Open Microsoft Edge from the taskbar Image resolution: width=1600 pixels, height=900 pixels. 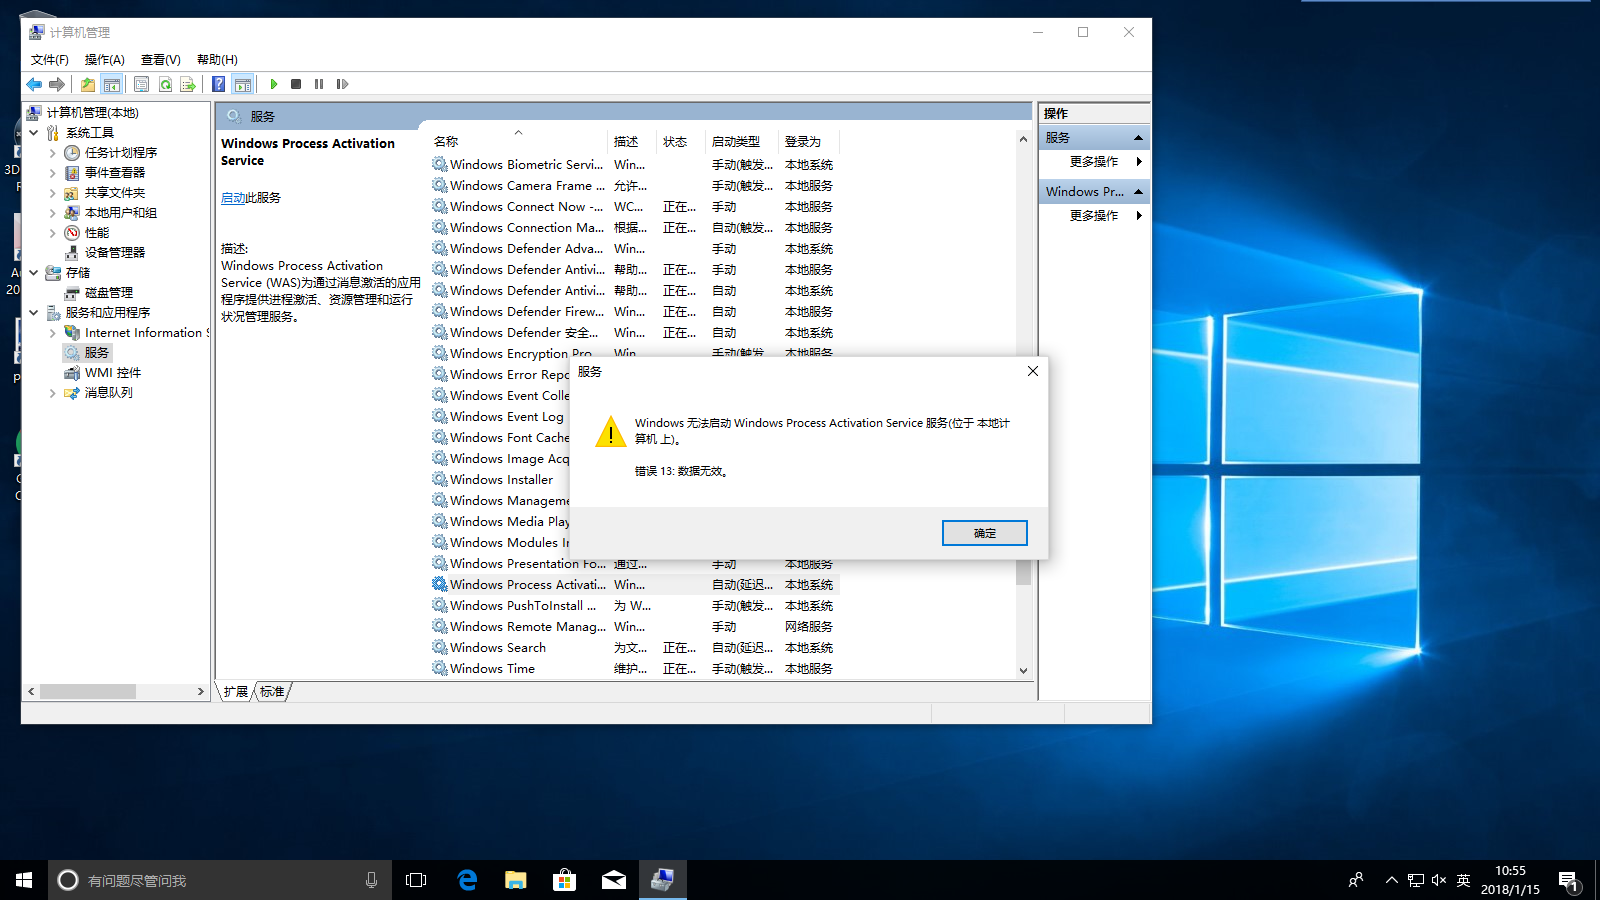[x=467, y=880]
